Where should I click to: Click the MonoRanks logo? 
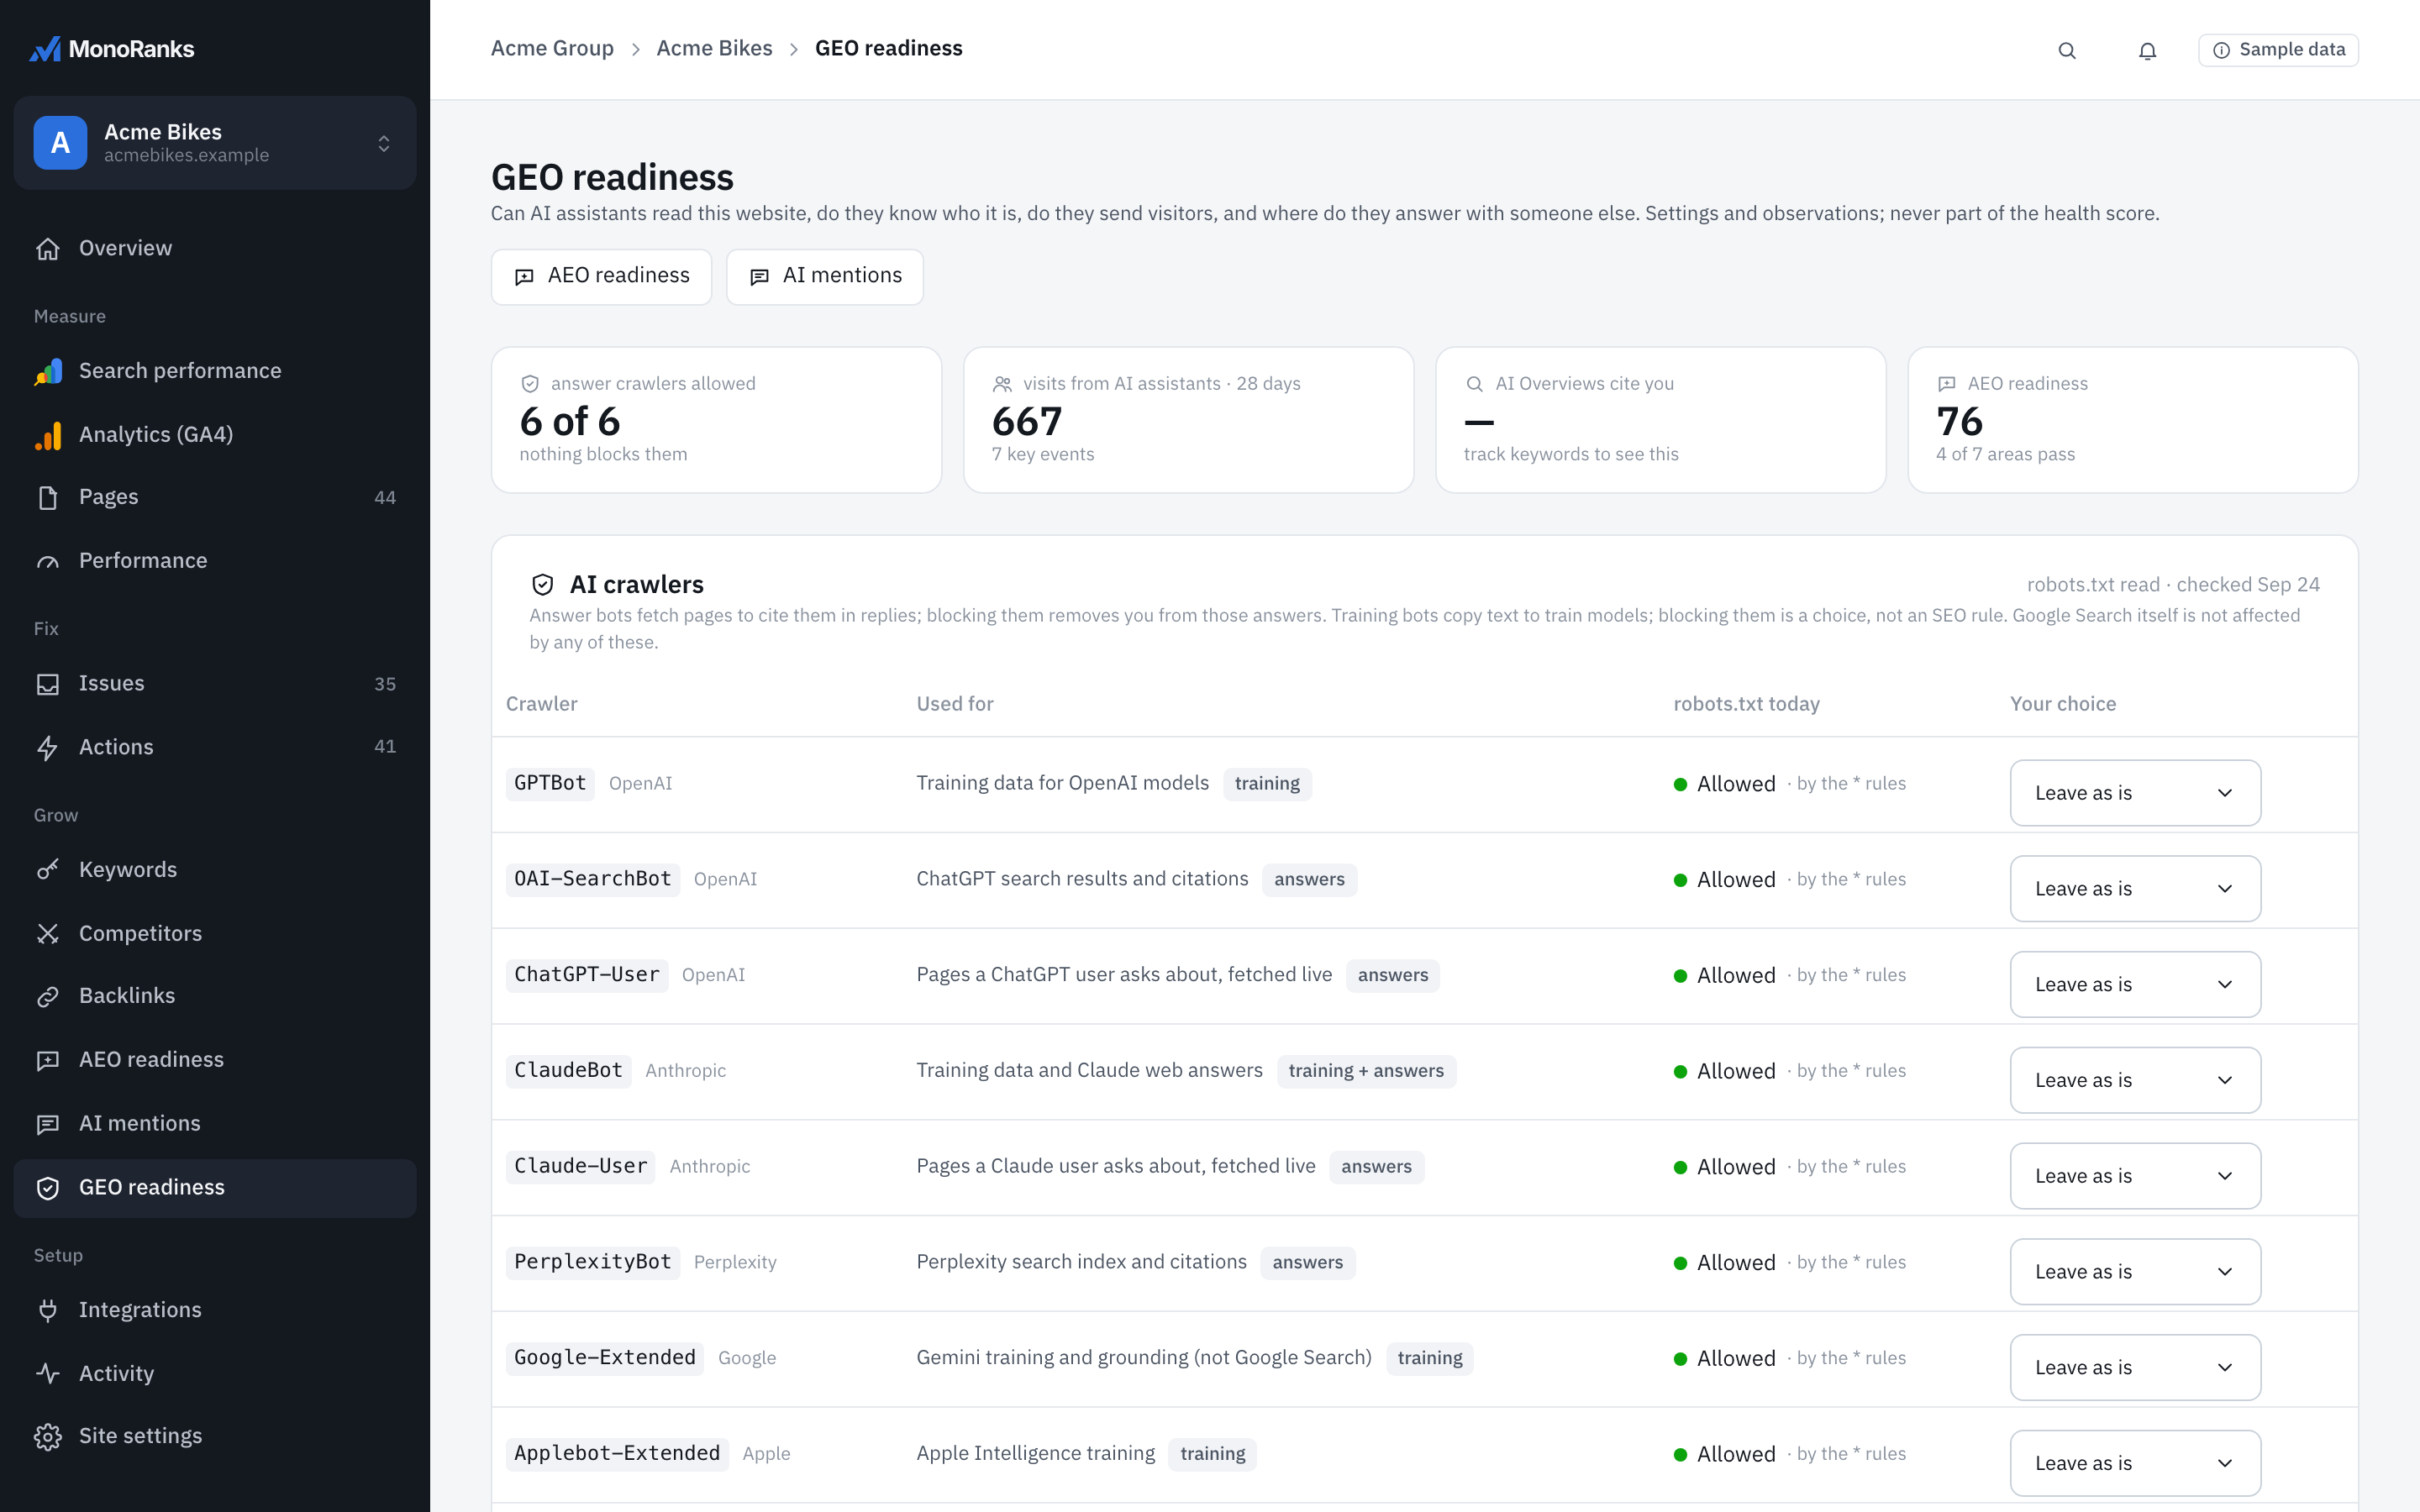click(x=112, y=49)
